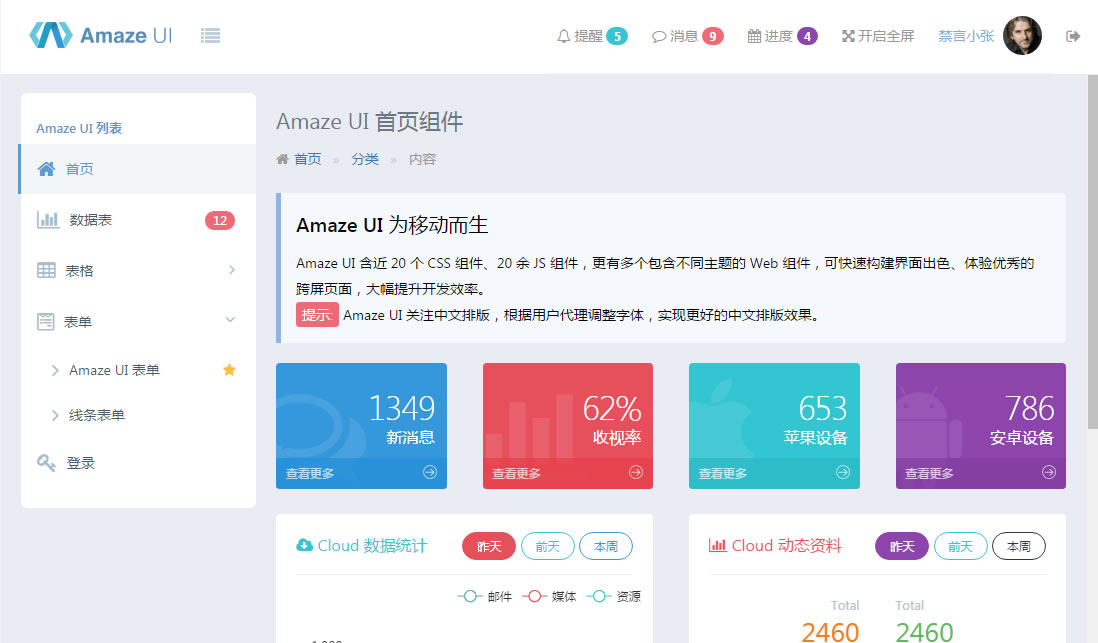Click the 进度 badge showing 4
The image size is (1098, 643).
click(807, 36)
